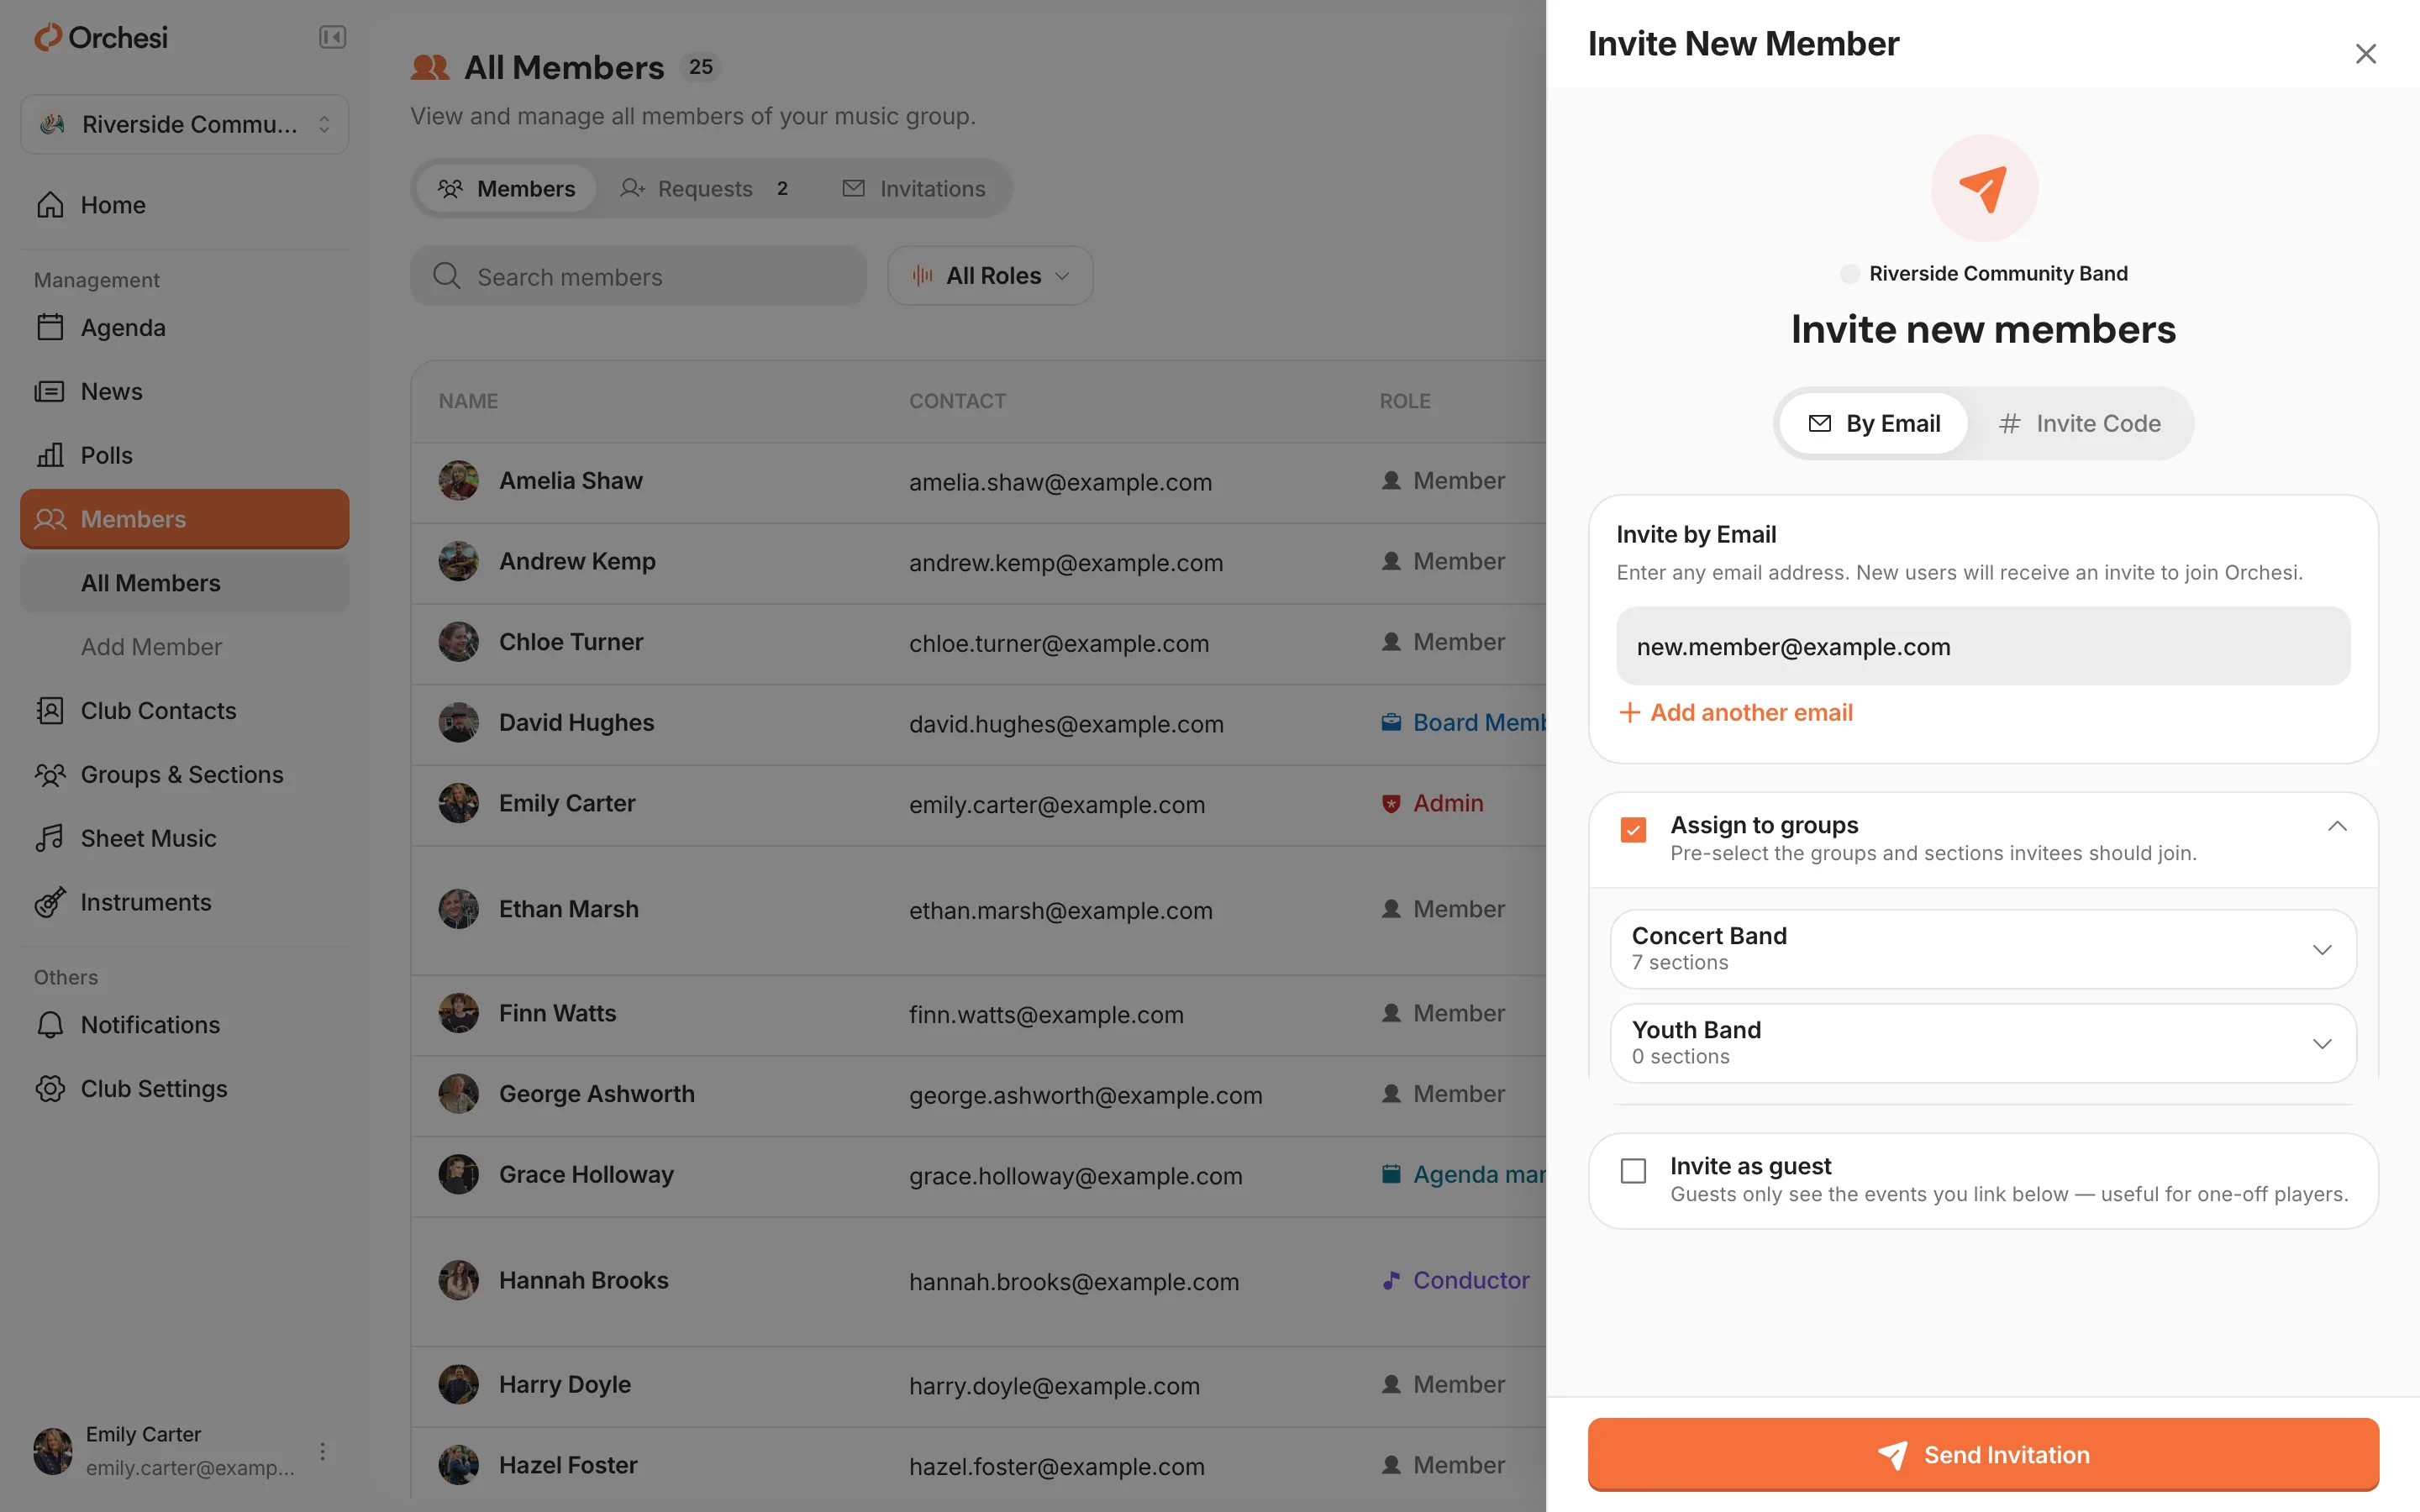Open the Instruments page
This screenshot has height=1512, width=2420.
[185, 902]
